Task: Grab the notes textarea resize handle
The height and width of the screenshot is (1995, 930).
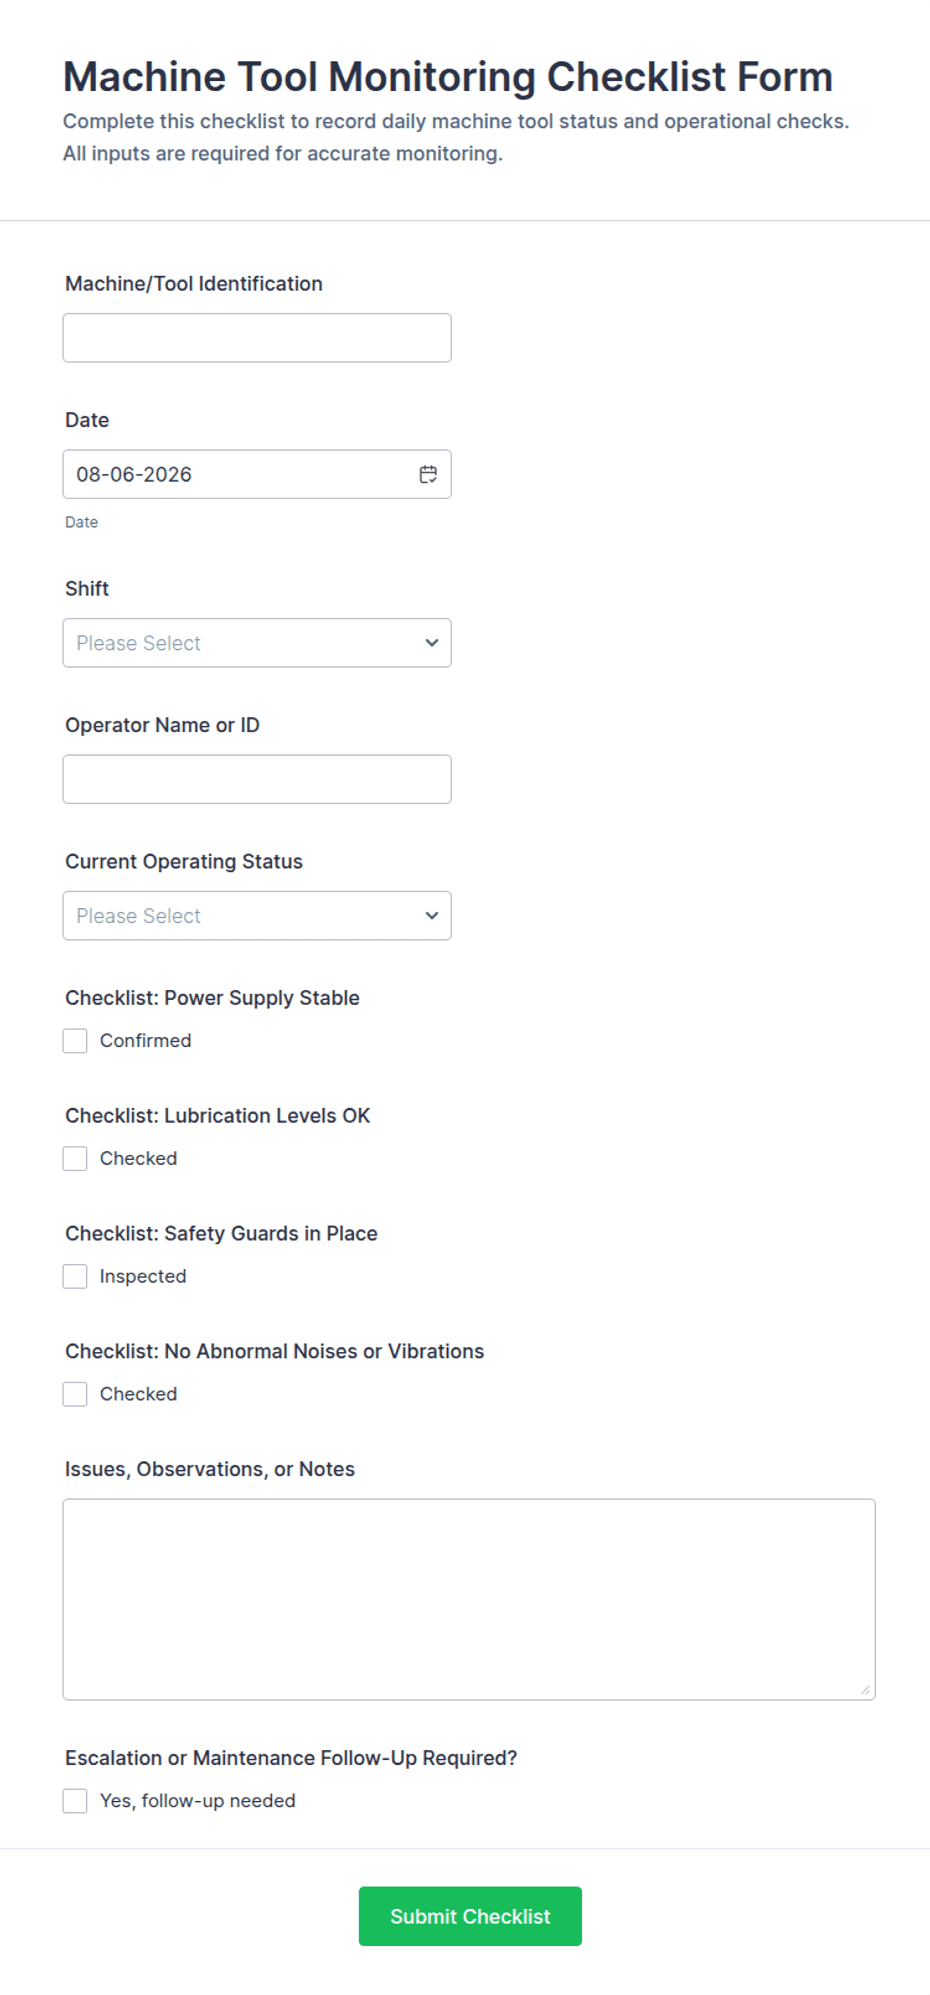Action: point(865,1690)
